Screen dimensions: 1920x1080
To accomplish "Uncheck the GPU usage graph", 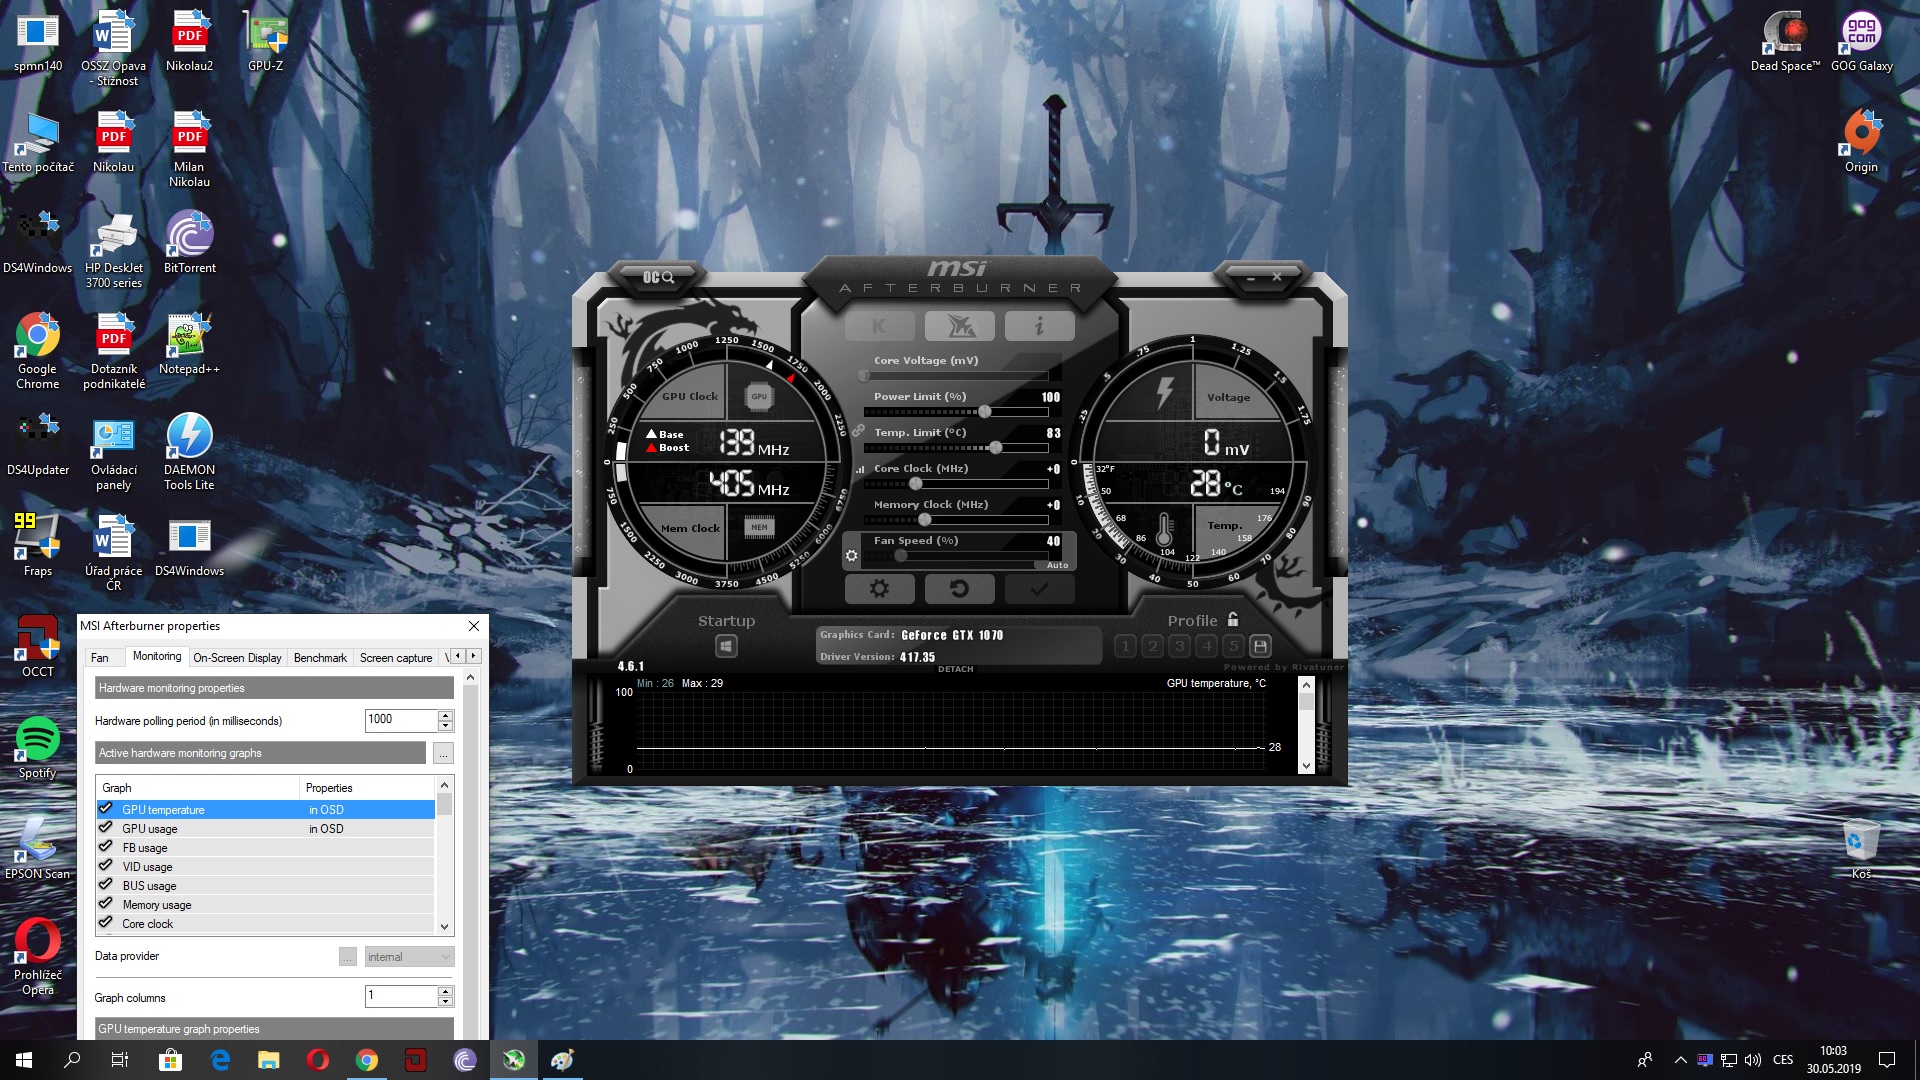I will click(x=106, y=828).
